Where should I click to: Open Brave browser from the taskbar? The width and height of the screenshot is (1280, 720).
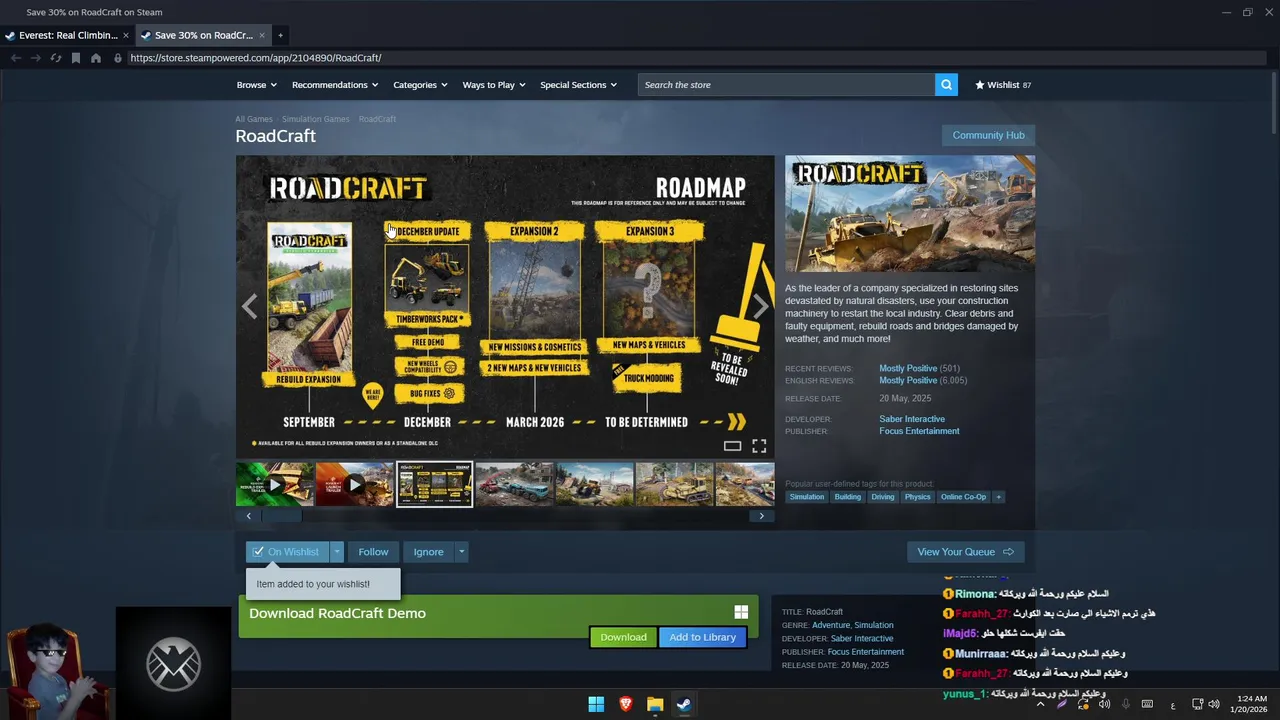pyautogui.click(x=626, y=704)
